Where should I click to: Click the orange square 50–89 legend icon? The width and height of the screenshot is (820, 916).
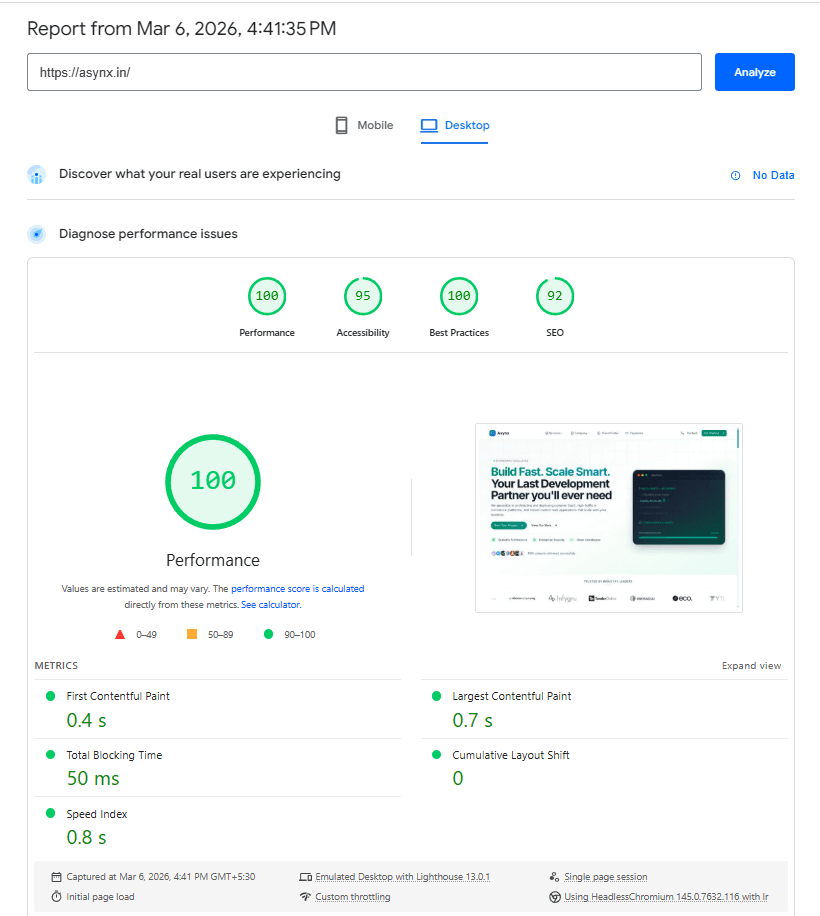click(192, 634)
